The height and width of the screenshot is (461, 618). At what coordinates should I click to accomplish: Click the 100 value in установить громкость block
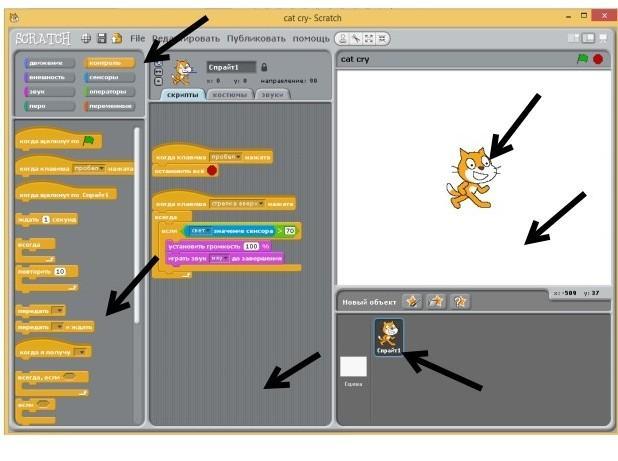click(251, 246)
